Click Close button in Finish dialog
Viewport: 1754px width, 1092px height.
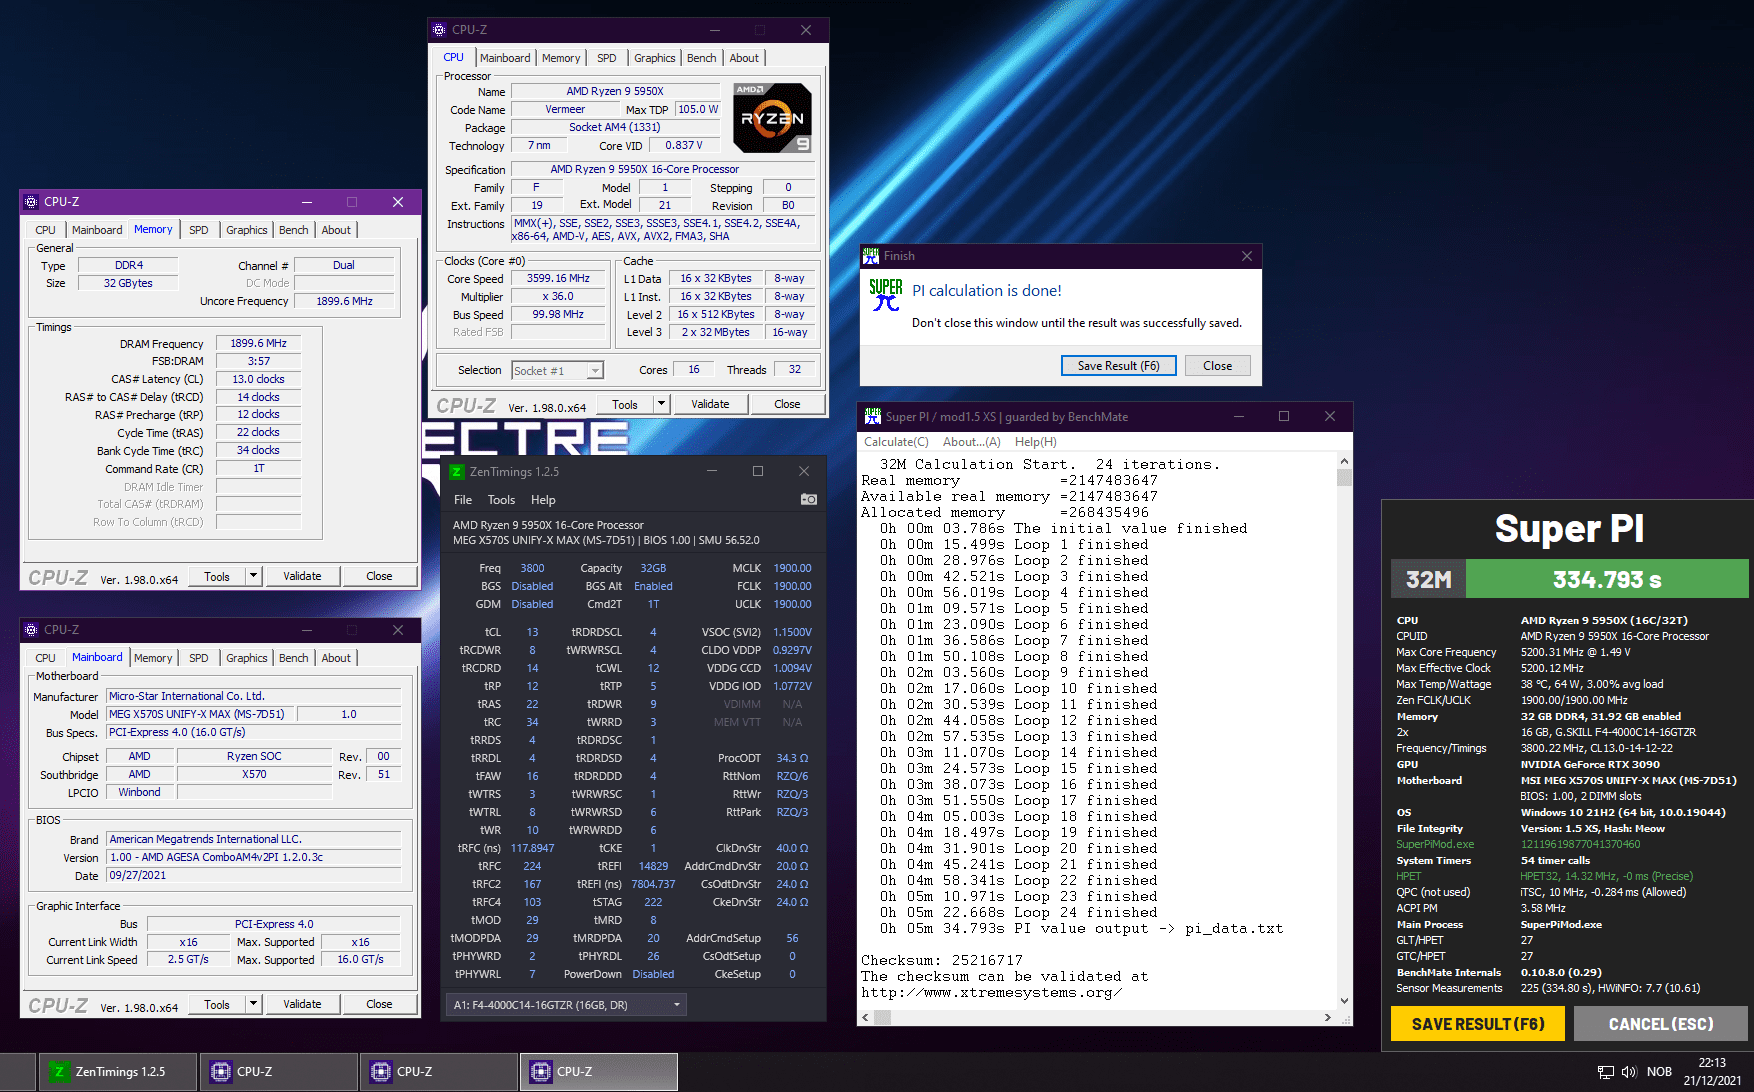tap(1218, 366)
